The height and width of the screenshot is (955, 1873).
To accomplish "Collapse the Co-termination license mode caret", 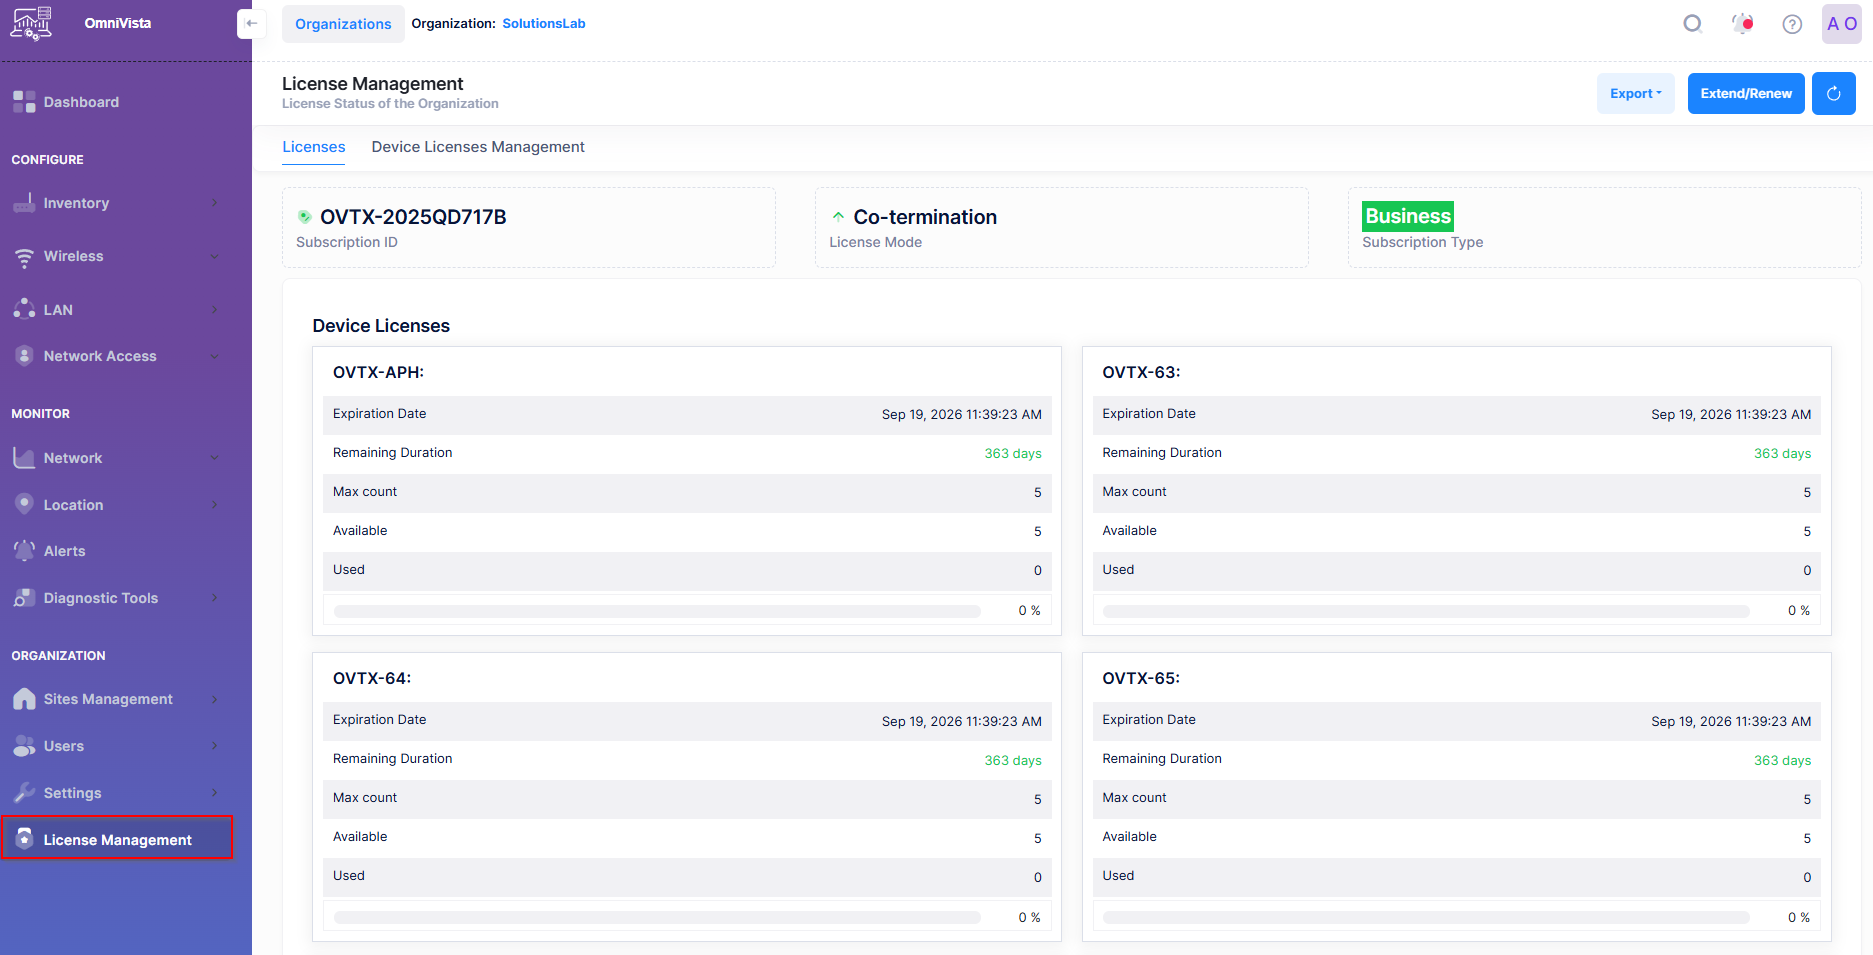I will (838, 216).
